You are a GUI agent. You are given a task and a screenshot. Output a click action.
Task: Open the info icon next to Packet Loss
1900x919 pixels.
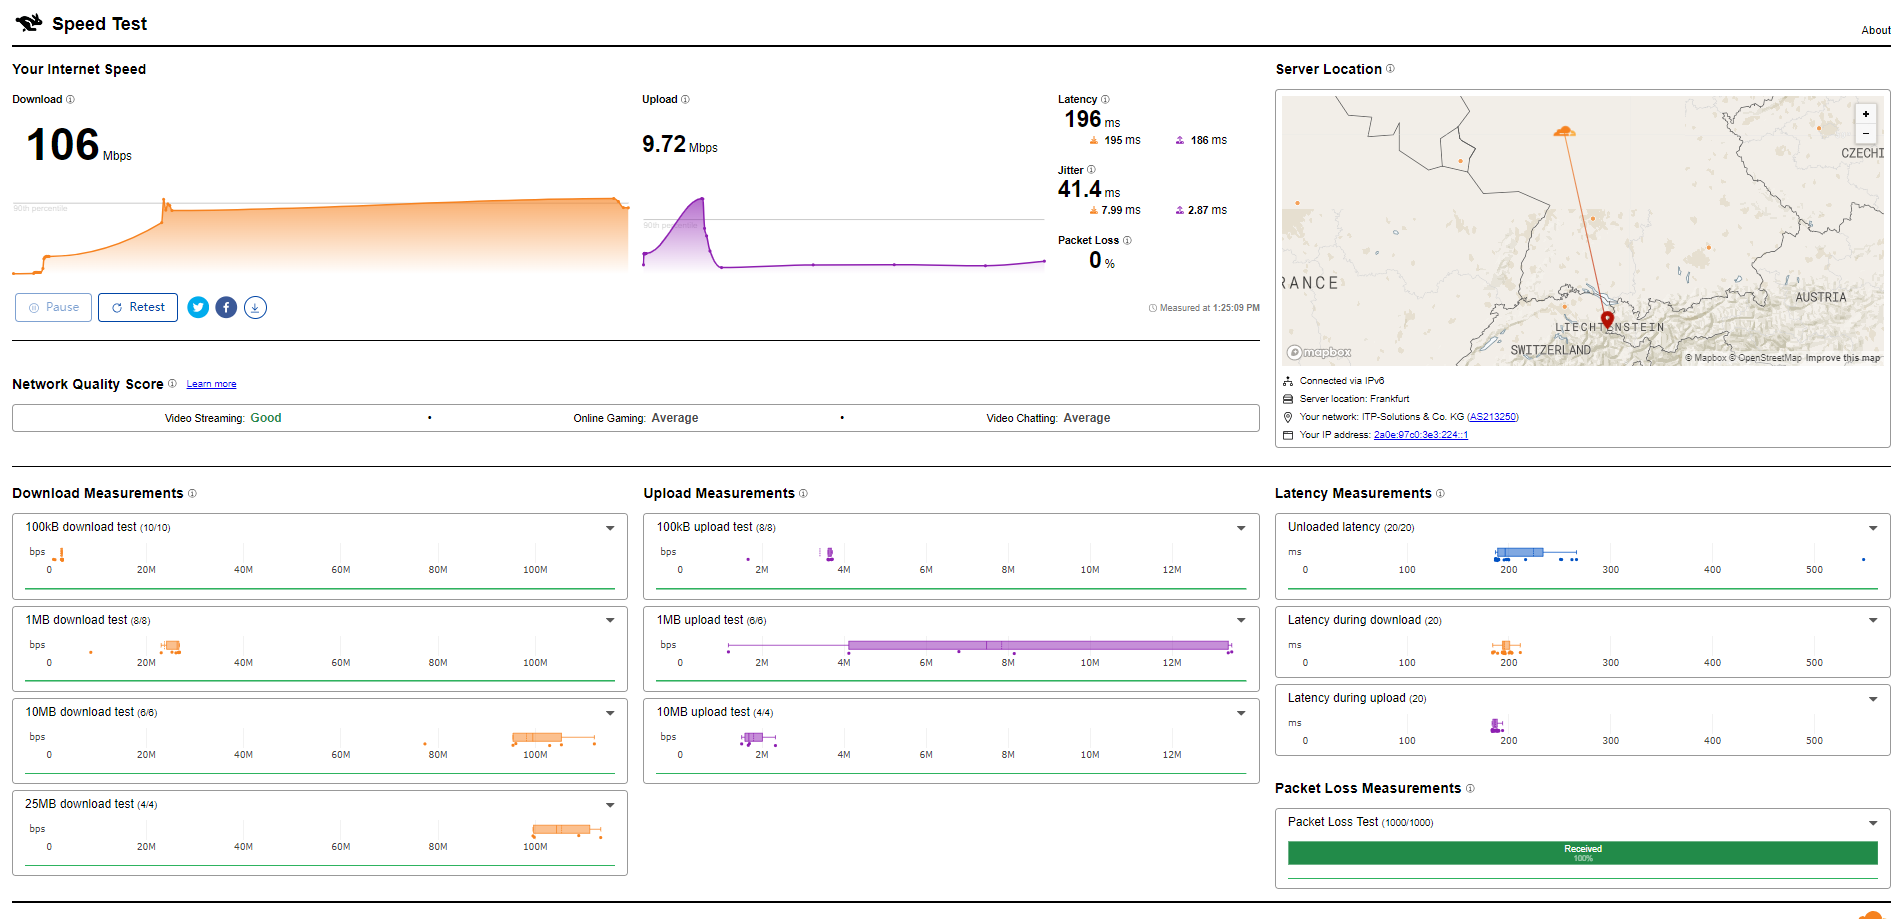(x=1127, y=240)
